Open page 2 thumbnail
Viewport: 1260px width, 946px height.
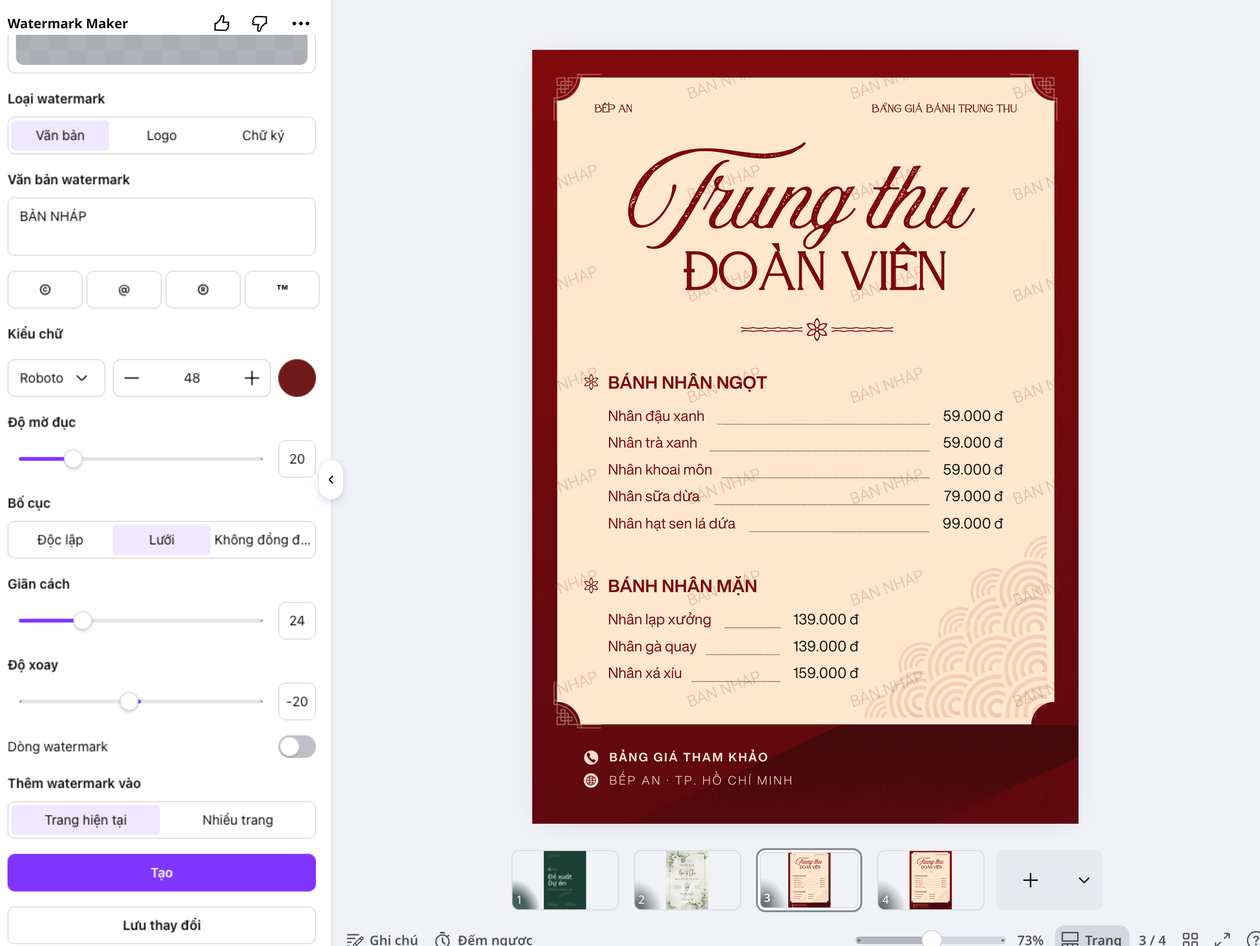click(687, 880)
